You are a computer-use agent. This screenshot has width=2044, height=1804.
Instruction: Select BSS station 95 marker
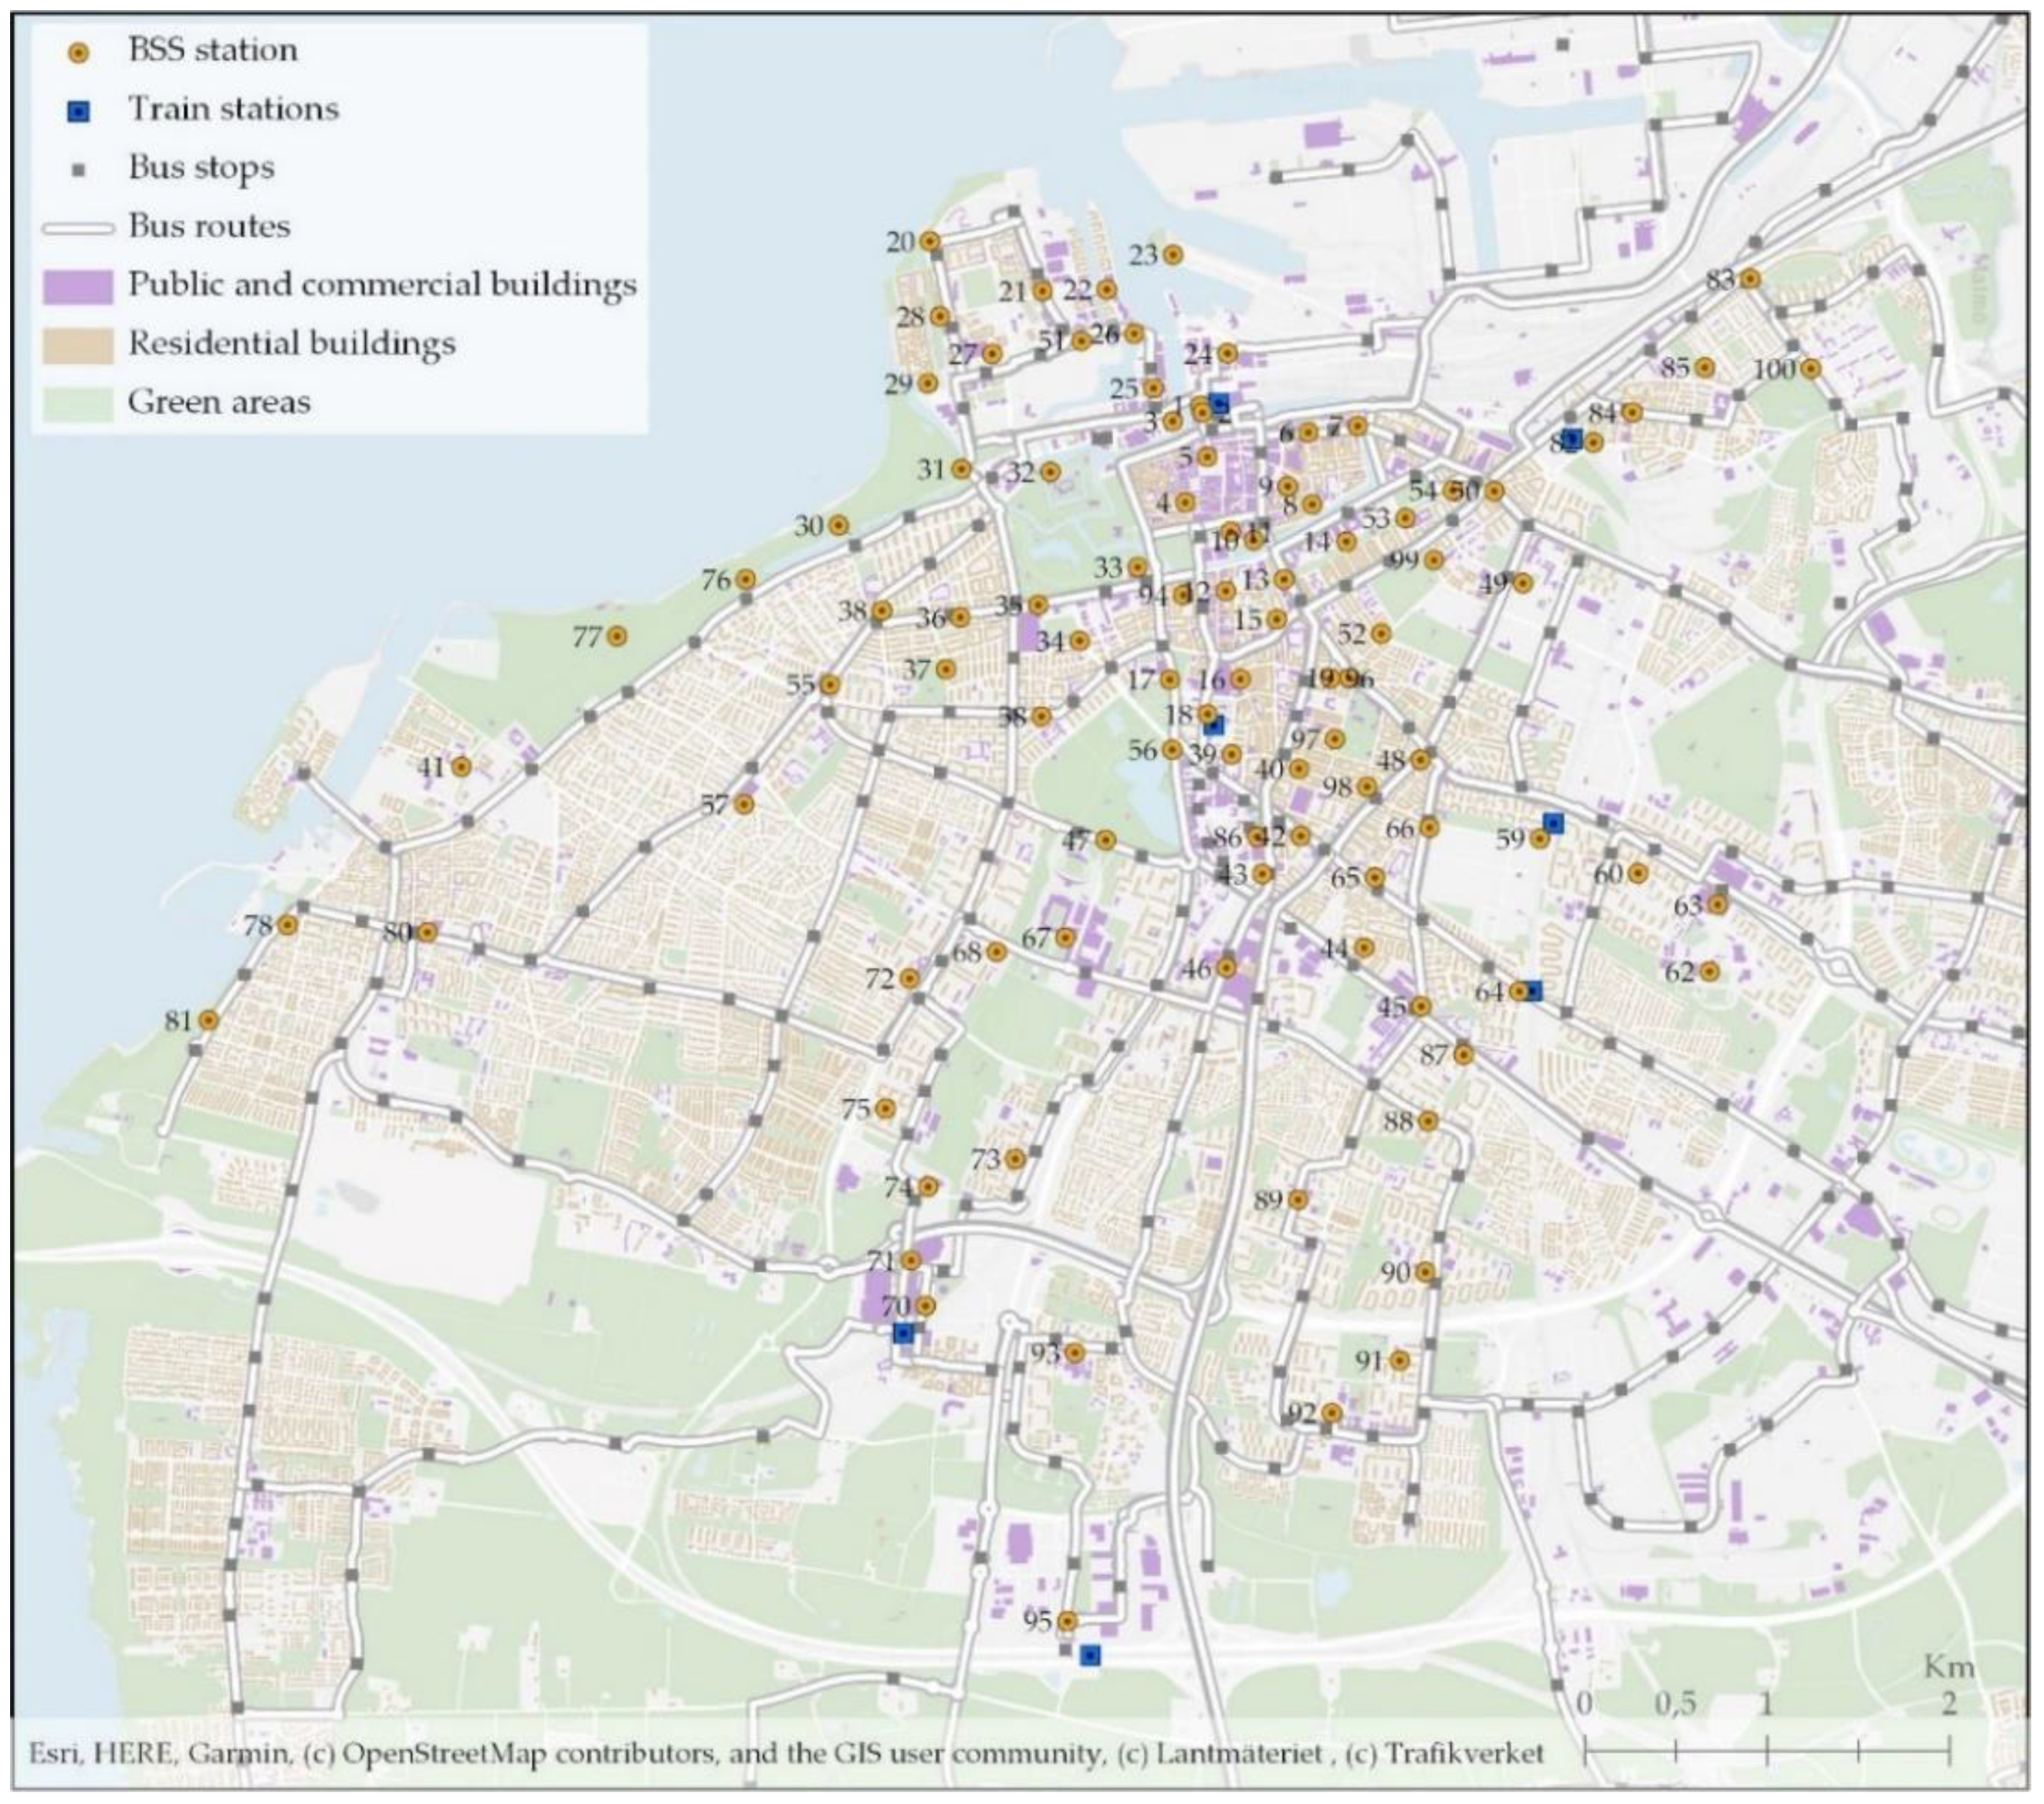[1067, 1621]
